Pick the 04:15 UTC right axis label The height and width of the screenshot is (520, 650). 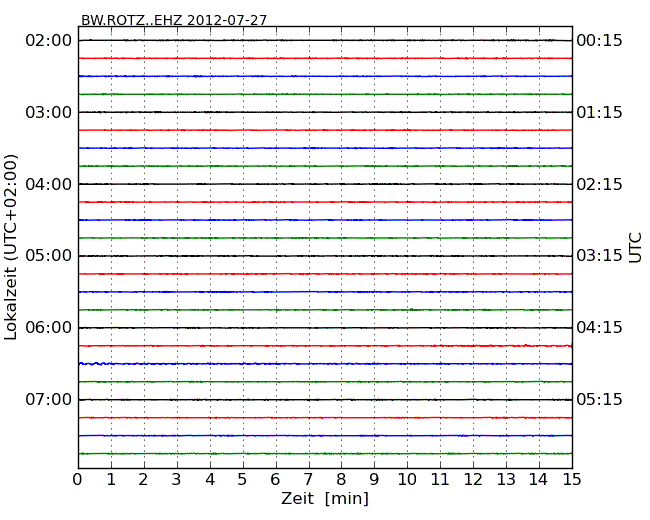[600, 328]
